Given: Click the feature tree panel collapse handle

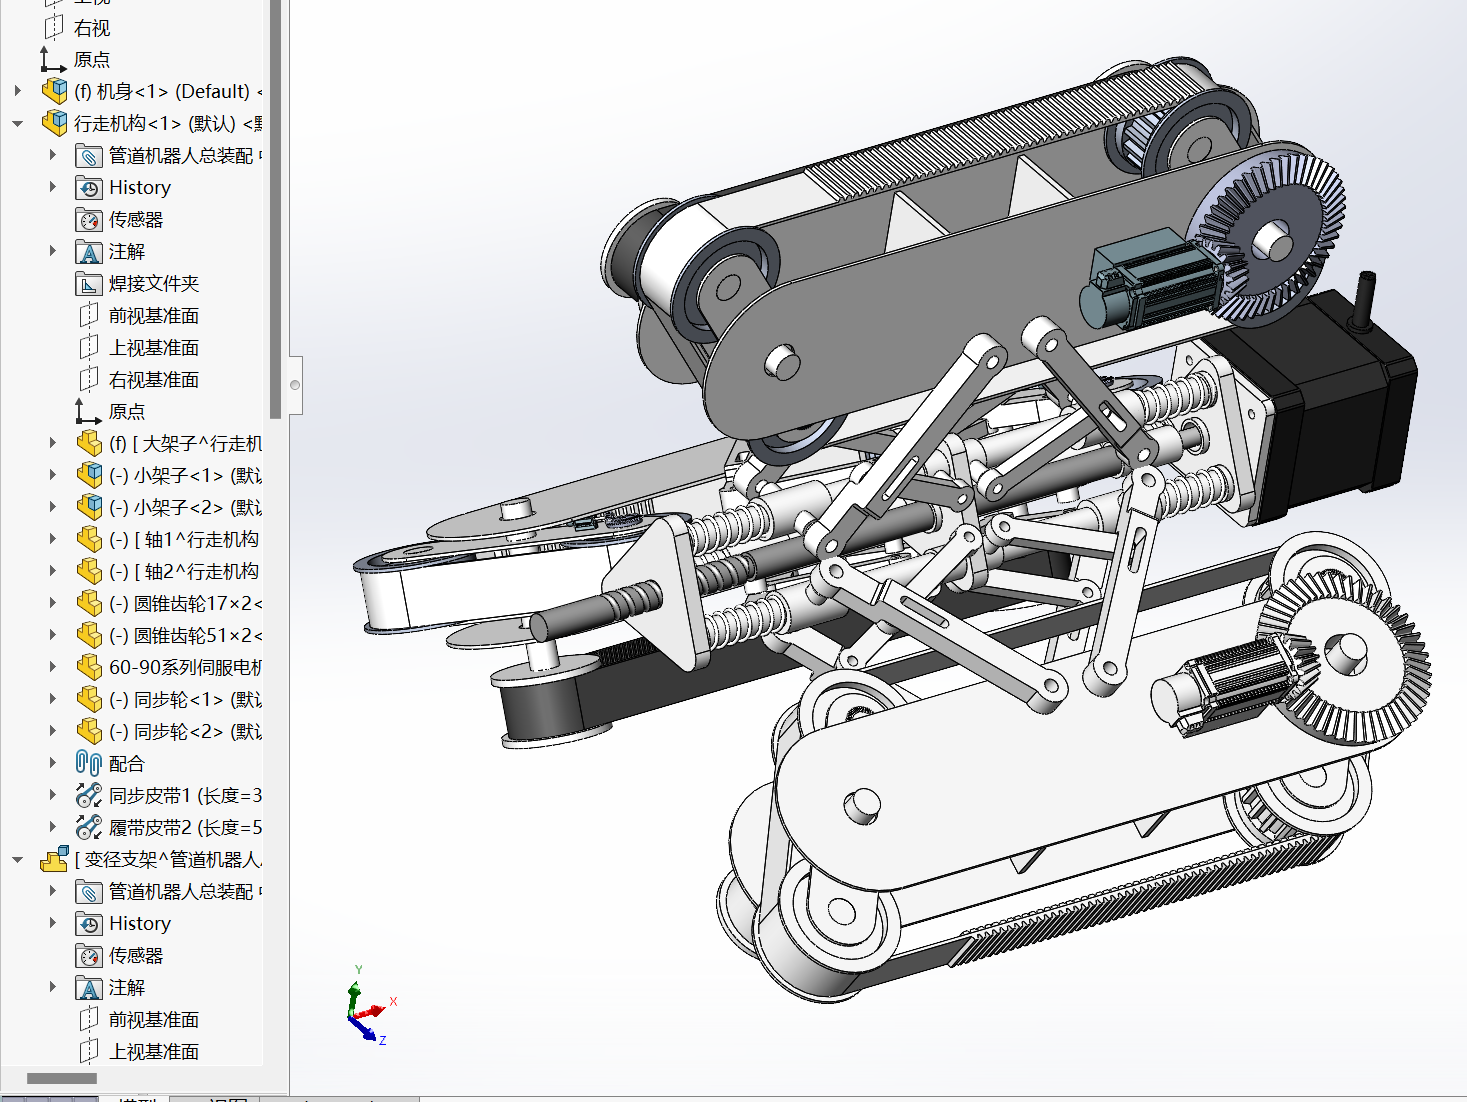Looking at the screenshot, I should [x=295, y=385].
